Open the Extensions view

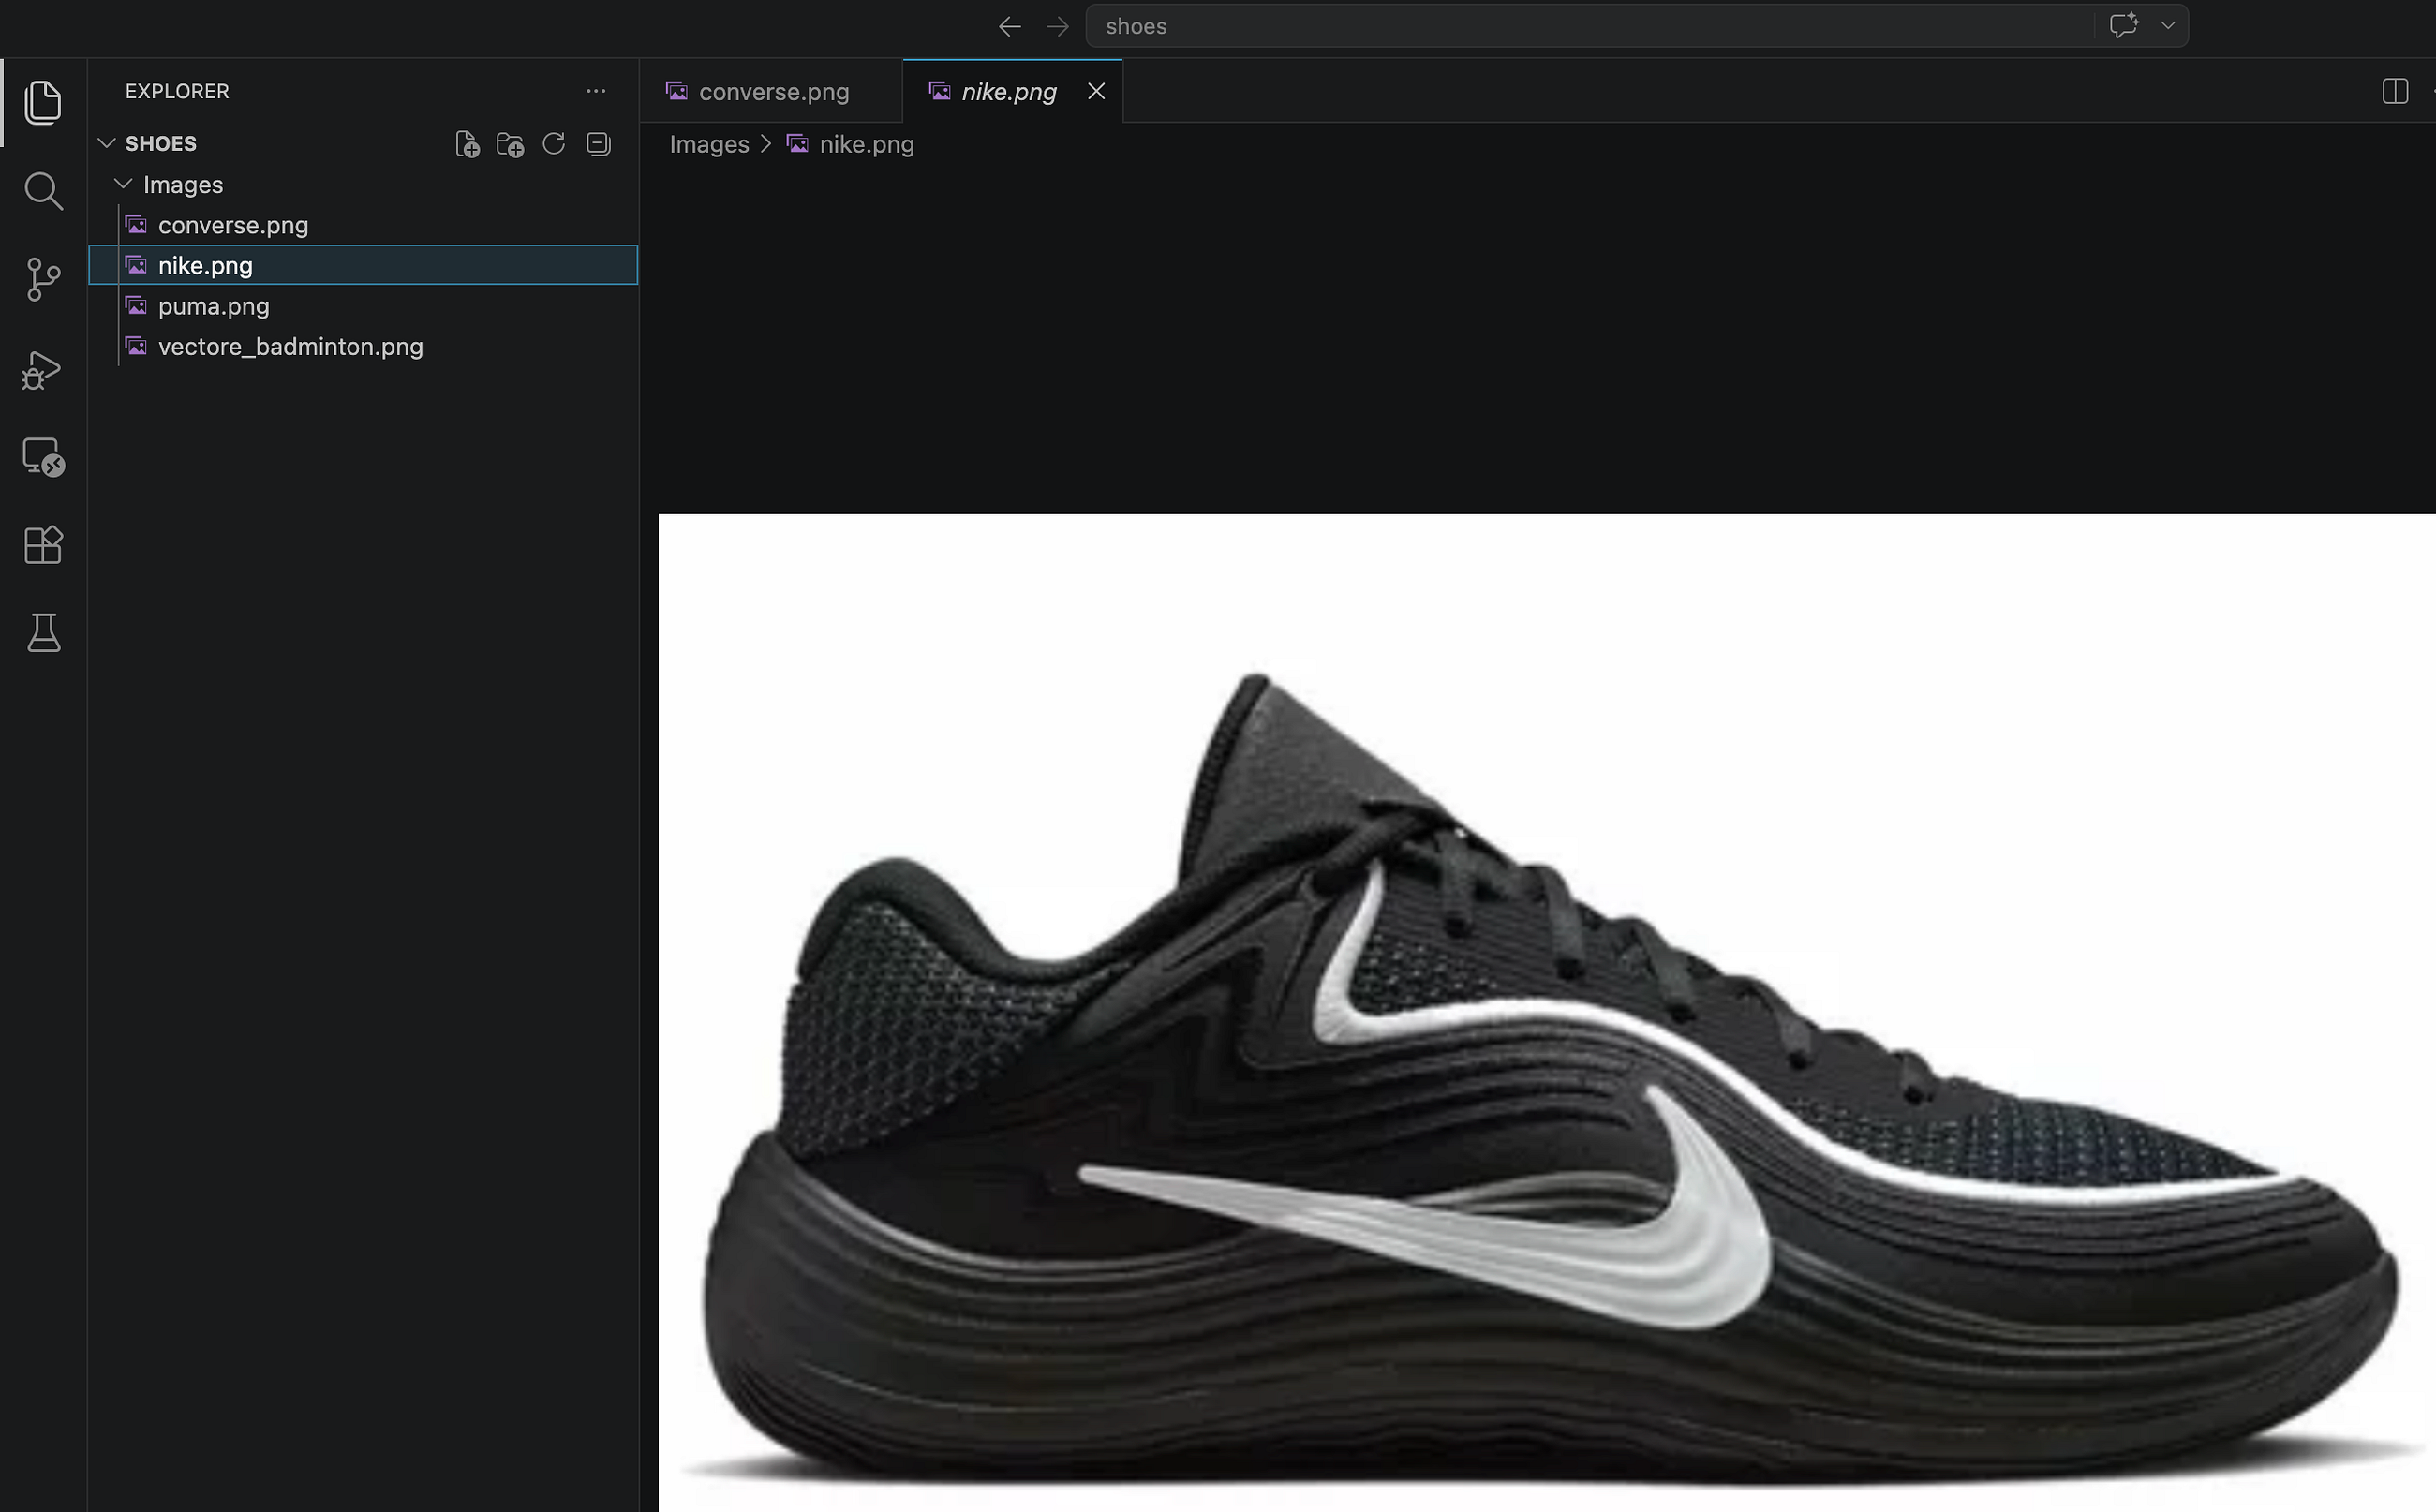tap(43, 545)
